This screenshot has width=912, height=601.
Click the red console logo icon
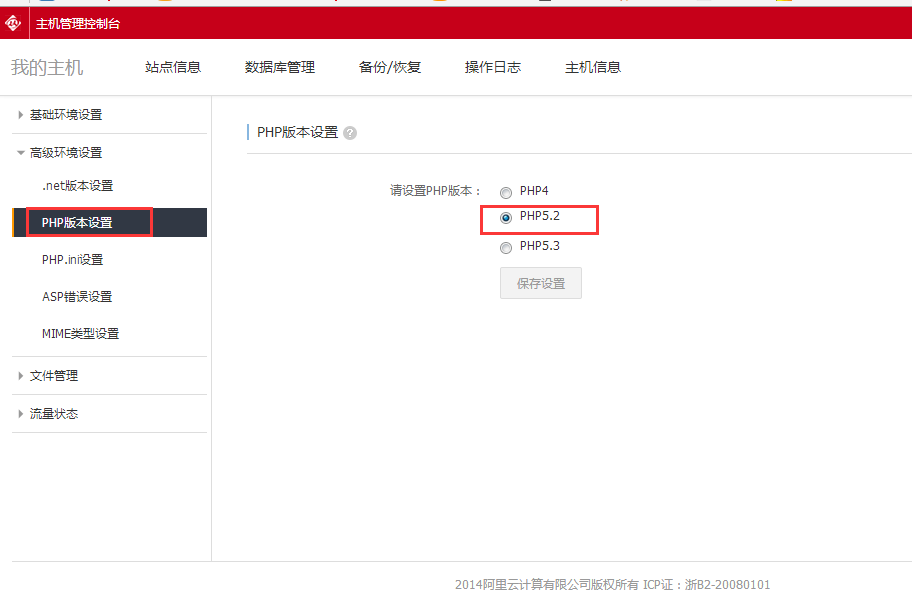click(14, 23)
